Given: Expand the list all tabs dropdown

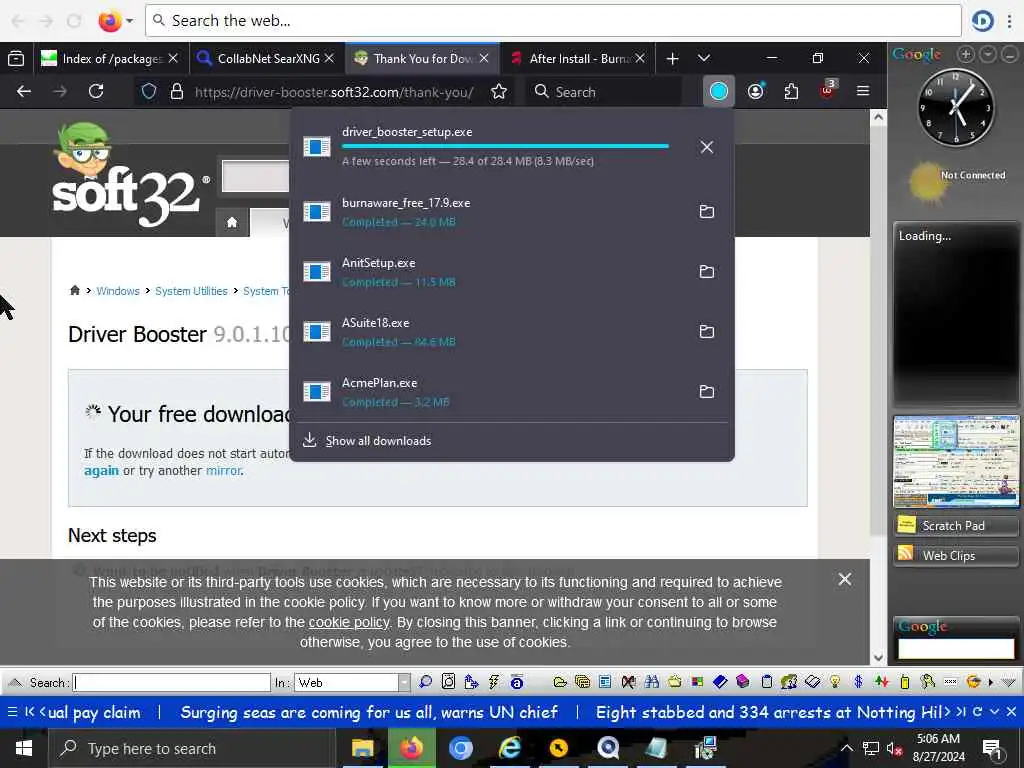Looking at the screenshot, I should coord(703,58).
